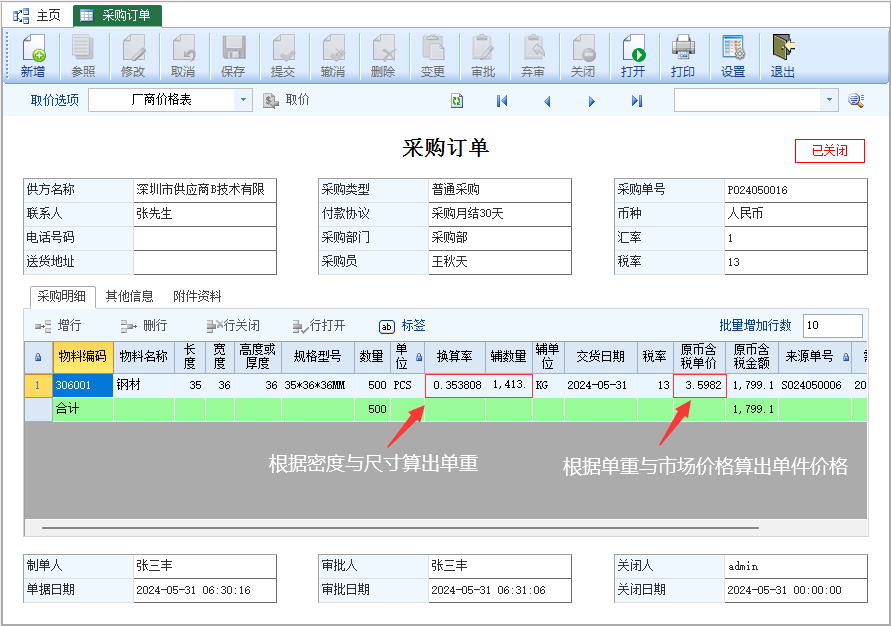This screenshot has width=891, height=626.
Task: Click the 新增 (New) toolbar icon
Action: [33, 56]
